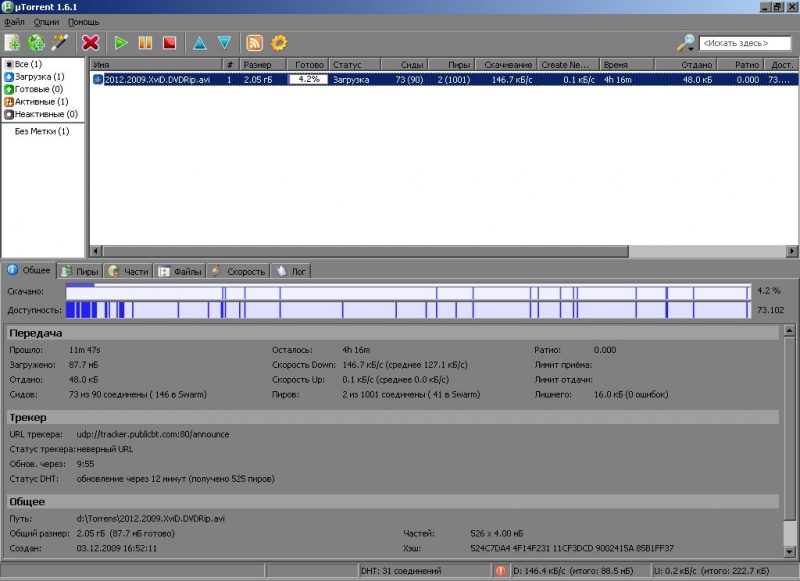Select the Без Метки (1) label
Screen dimensions: 800x581
[42, 131]
